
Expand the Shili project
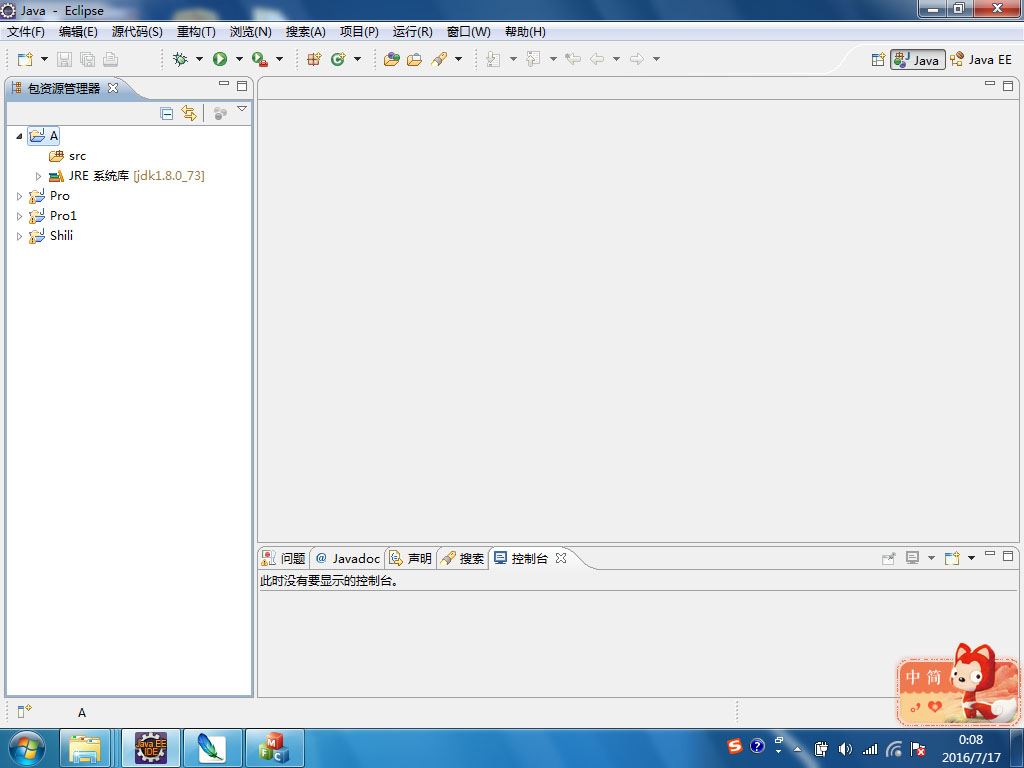(19, 236)
